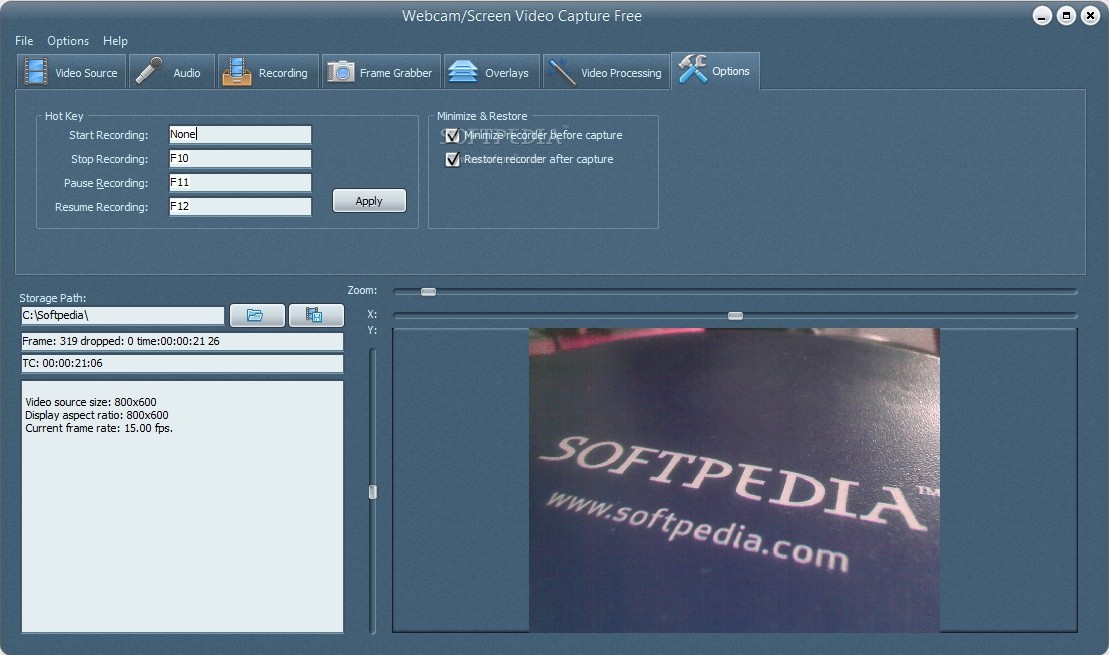
Task: Open the Frame Grabber tab
Action: pyautogui.click(x=381, y=72)
